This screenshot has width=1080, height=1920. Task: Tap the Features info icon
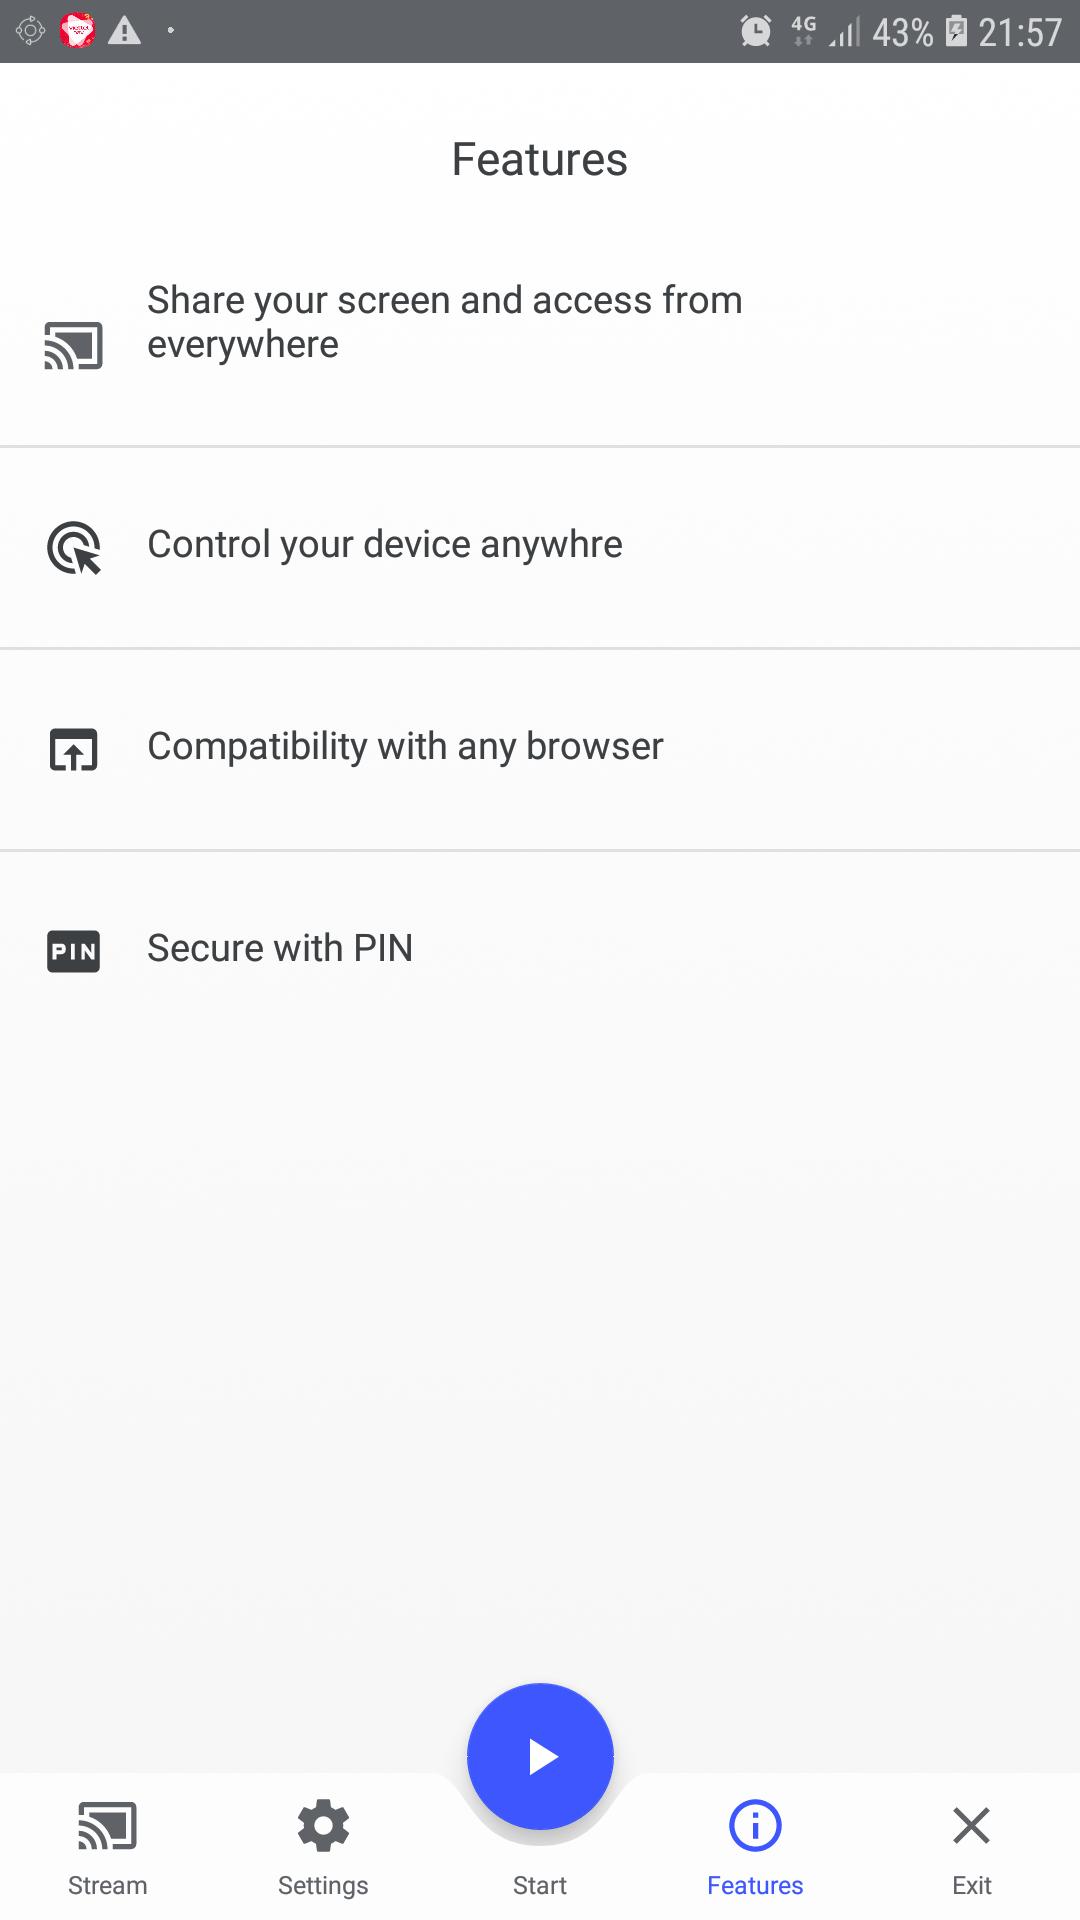click(x=755, y=1826)
